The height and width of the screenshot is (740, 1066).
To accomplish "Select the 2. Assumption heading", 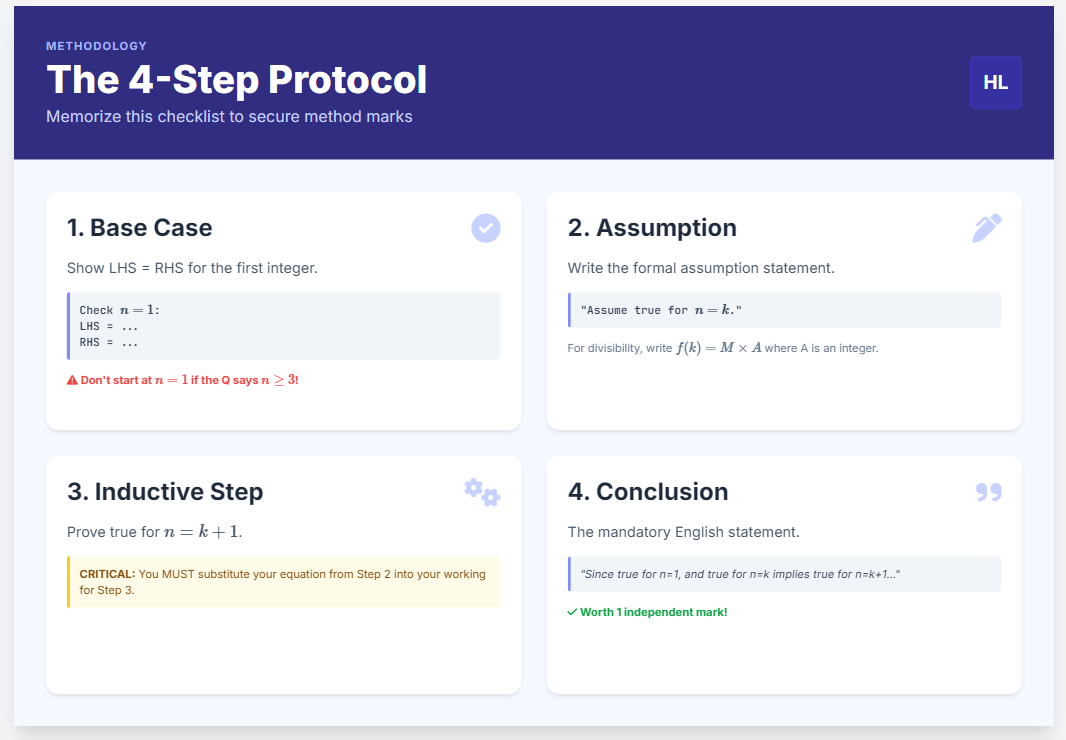I will pos(652,228).
